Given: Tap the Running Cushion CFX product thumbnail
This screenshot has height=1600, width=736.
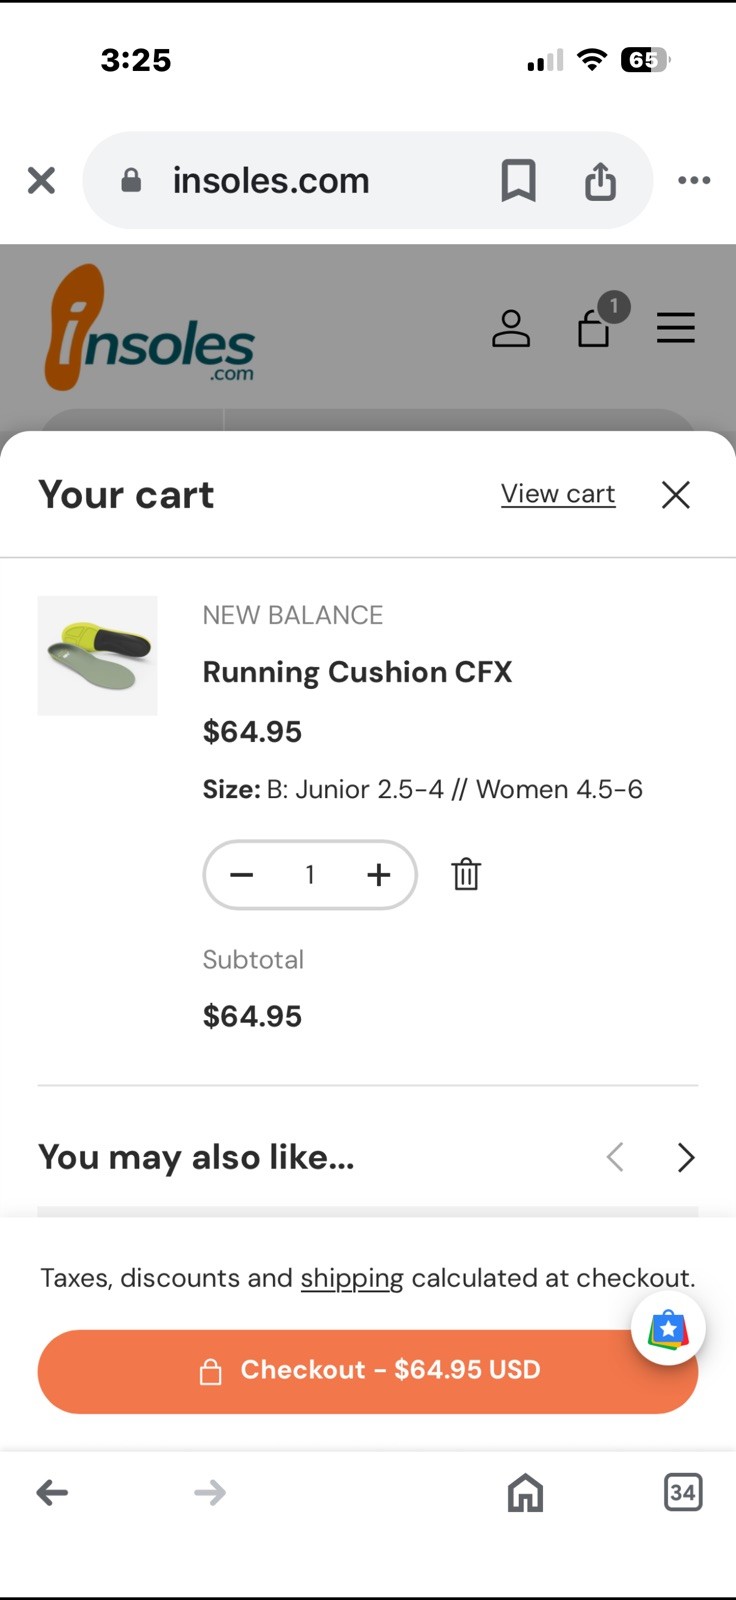Looking at the screenshot, I should click(98, 656).
